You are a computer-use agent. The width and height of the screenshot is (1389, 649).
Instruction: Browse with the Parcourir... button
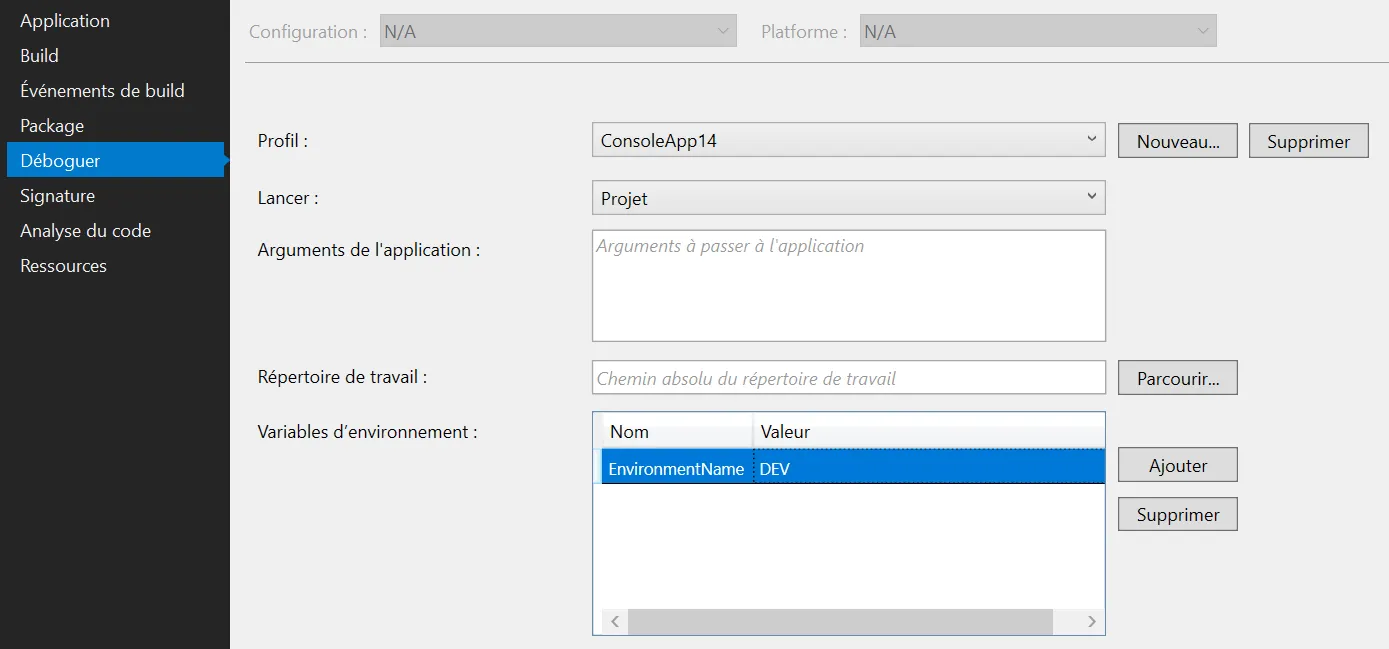coord(1177,379)
